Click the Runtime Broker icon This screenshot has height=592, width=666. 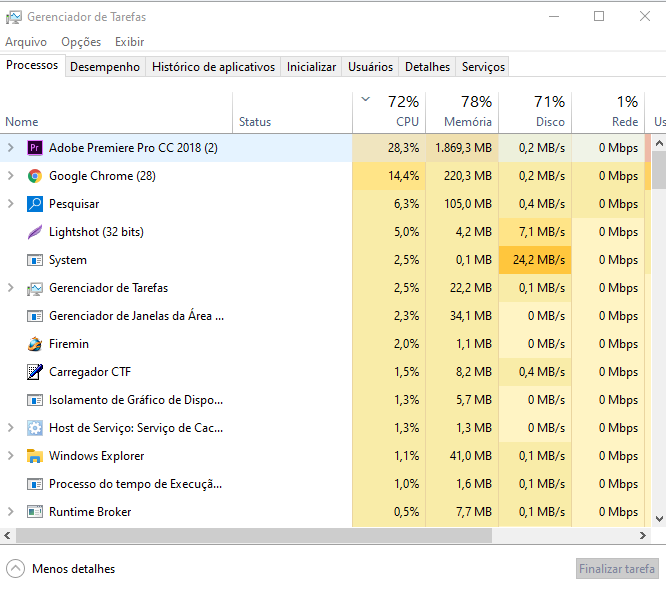tap(35, 512)
